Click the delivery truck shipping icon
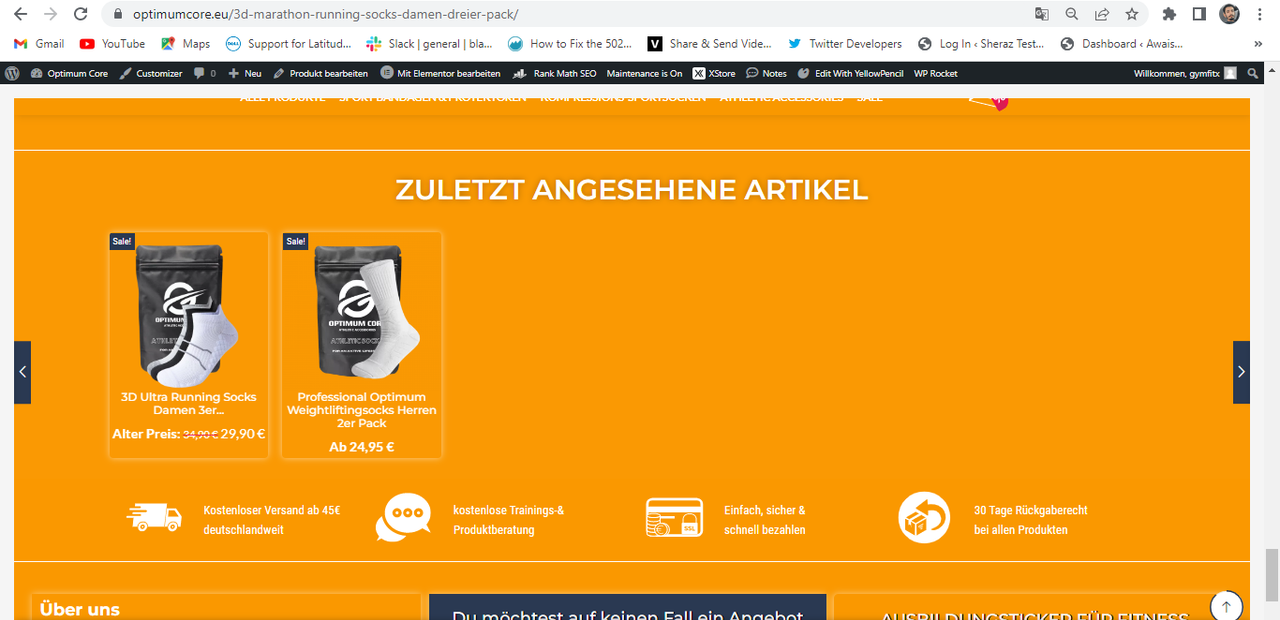1280x620 pixels. click(x=155, y=517)
